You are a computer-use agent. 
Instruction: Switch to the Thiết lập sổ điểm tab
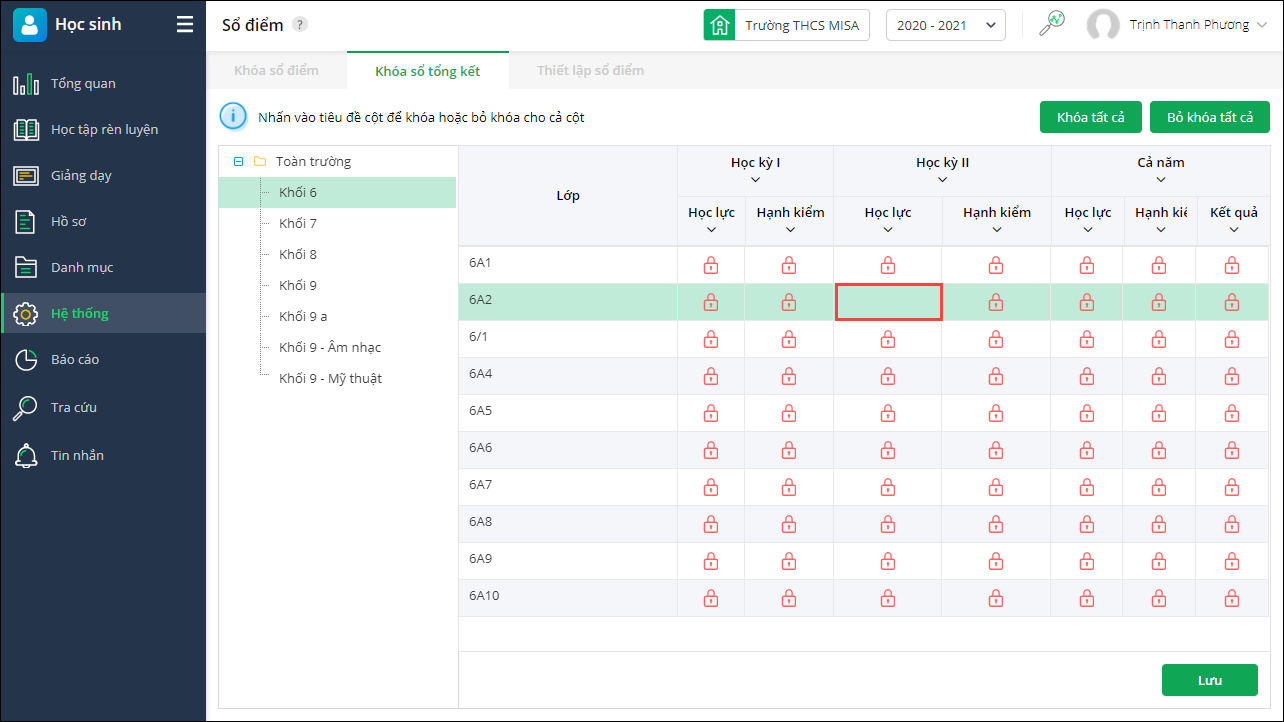pos(590,71)
